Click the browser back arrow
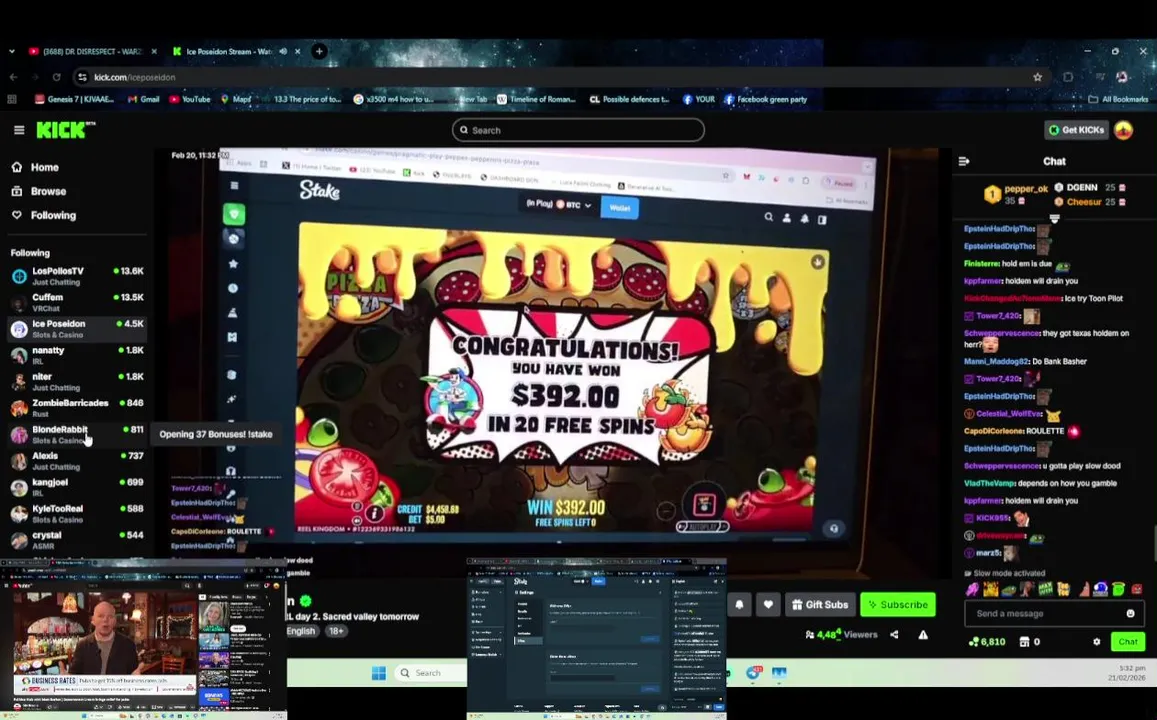This screenshot has width=1157, height=720. (x=13, y=77)
